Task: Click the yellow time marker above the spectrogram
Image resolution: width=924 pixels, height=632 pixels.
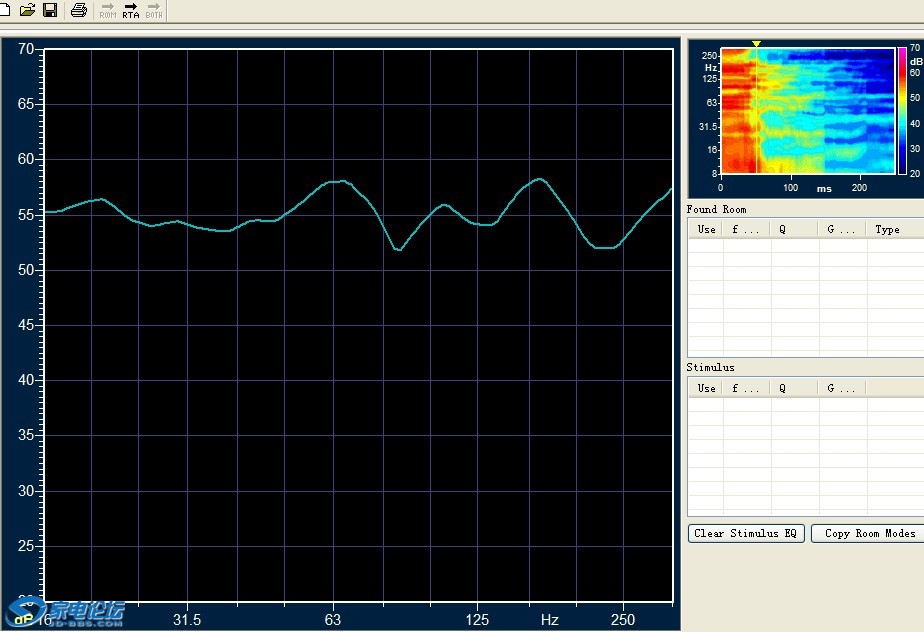Action: click(x=756, y=44)
